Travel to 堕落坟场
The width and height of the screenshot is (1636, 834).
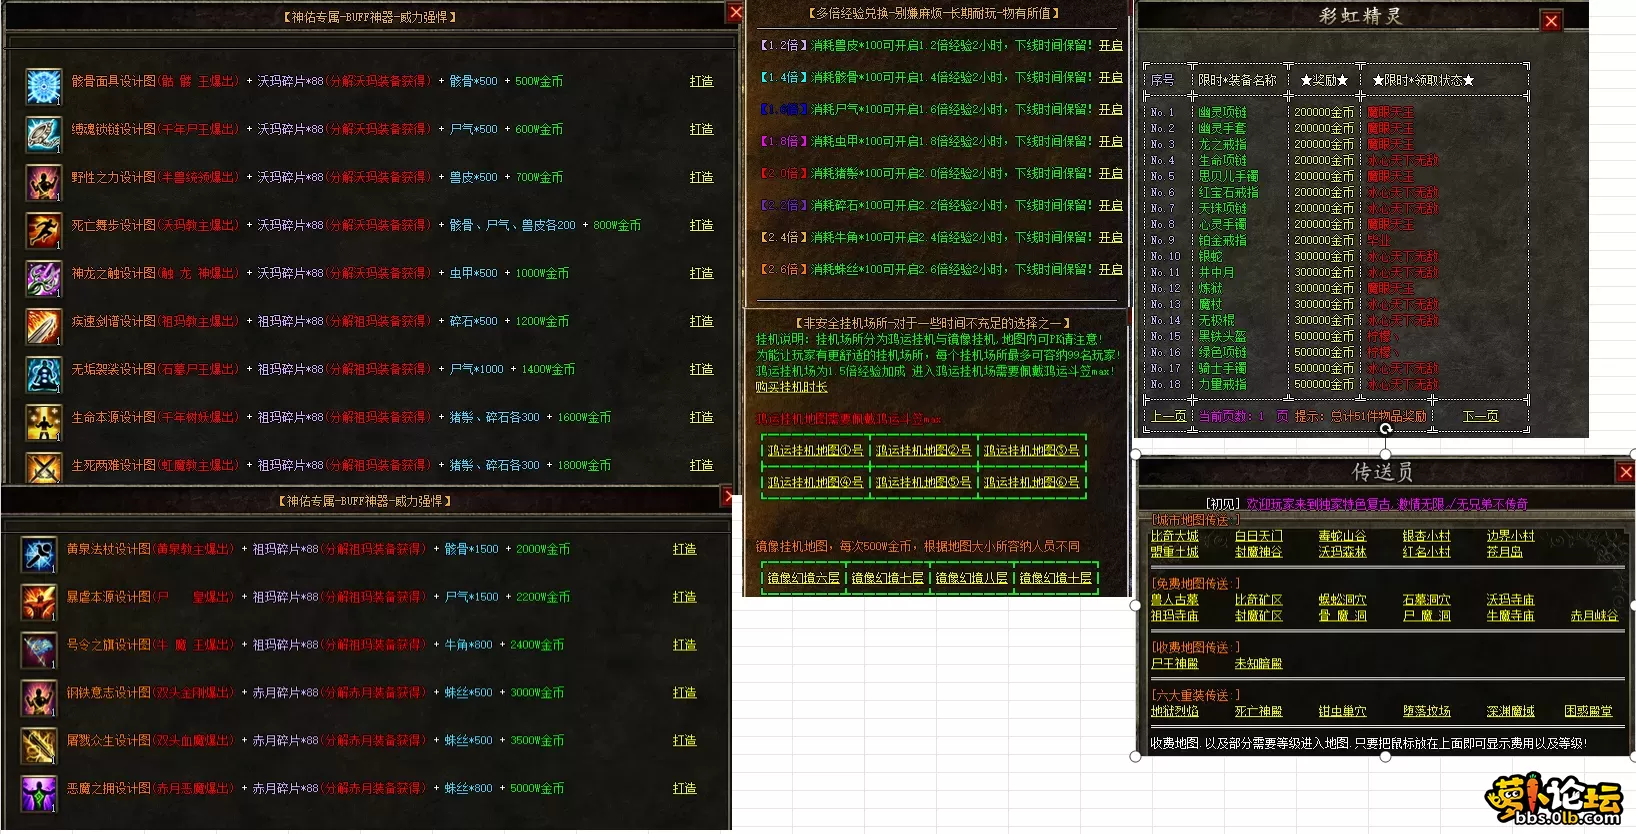1426,712
